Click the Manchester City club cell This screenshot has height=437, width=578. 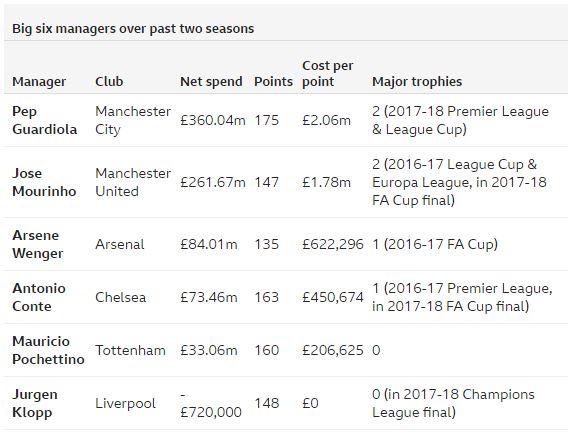click(133, 120)
